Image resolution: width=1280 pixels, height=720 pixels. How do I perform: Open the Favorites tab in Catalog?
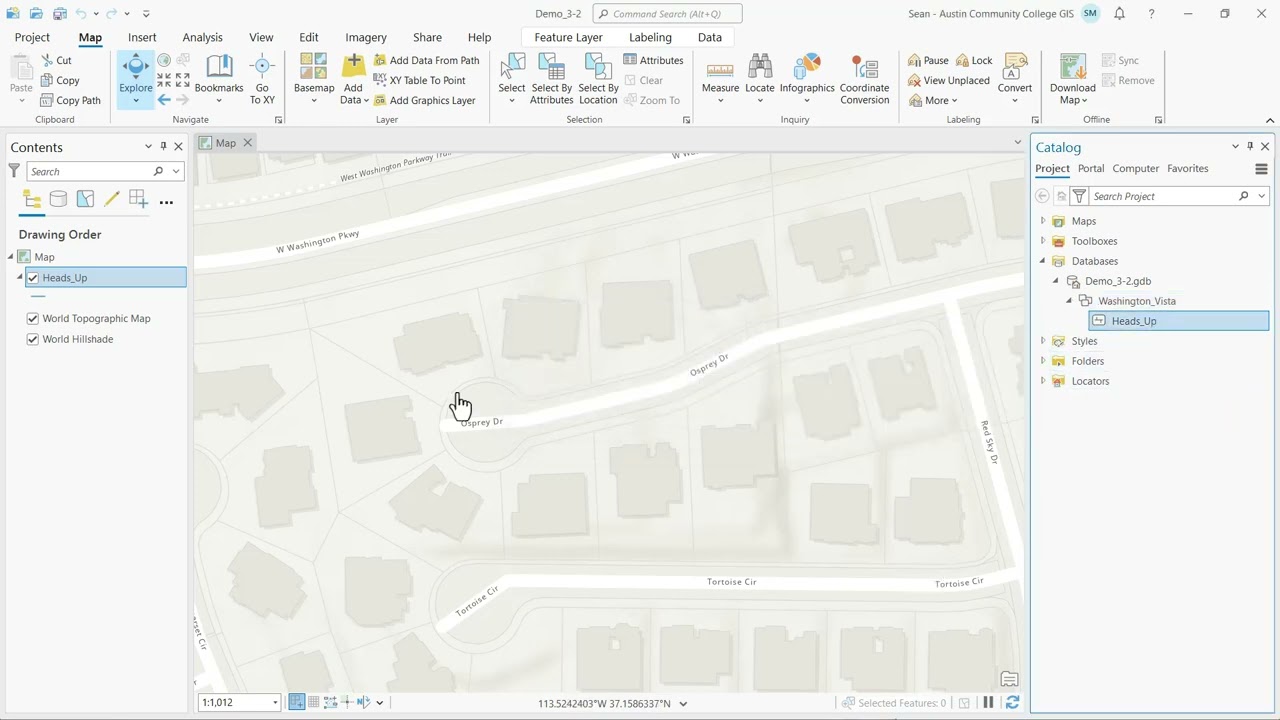click(1188, 169)
